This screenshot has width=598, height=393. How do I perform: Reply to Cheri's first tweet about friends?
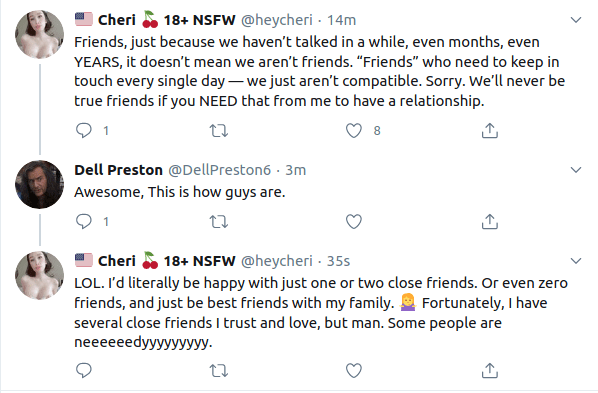(84, 130)
